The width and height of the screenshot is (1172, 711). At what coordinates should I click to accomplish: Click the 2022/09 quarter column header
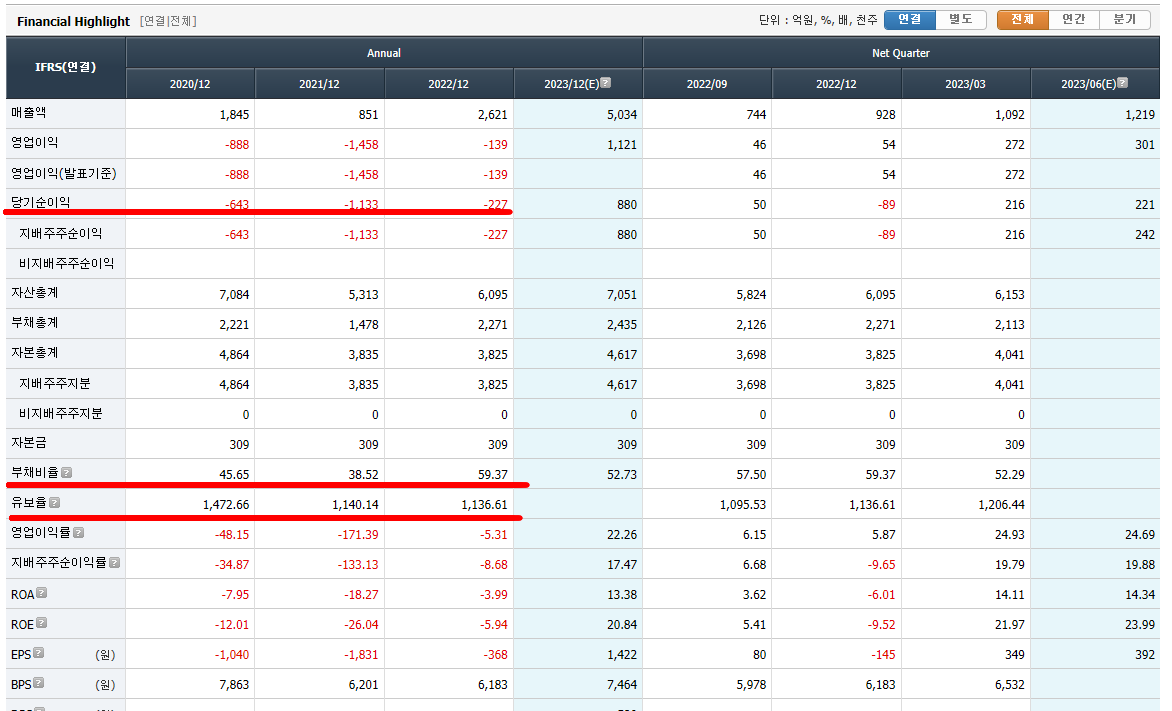[707, 84]
